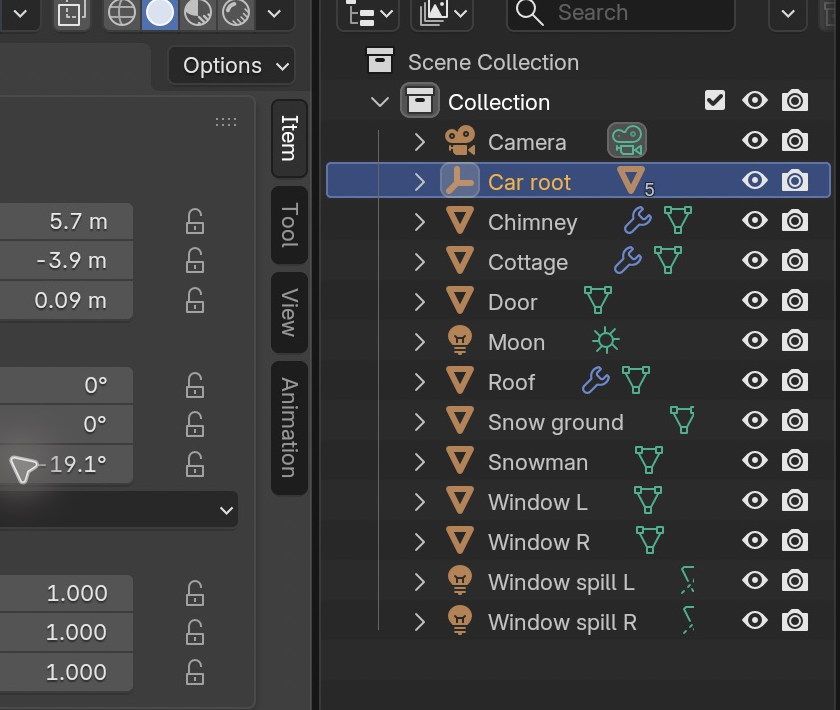Open the outliner display mode dropdown
Image resolution: width=840 pixels, height=710 pixels.
369,13
